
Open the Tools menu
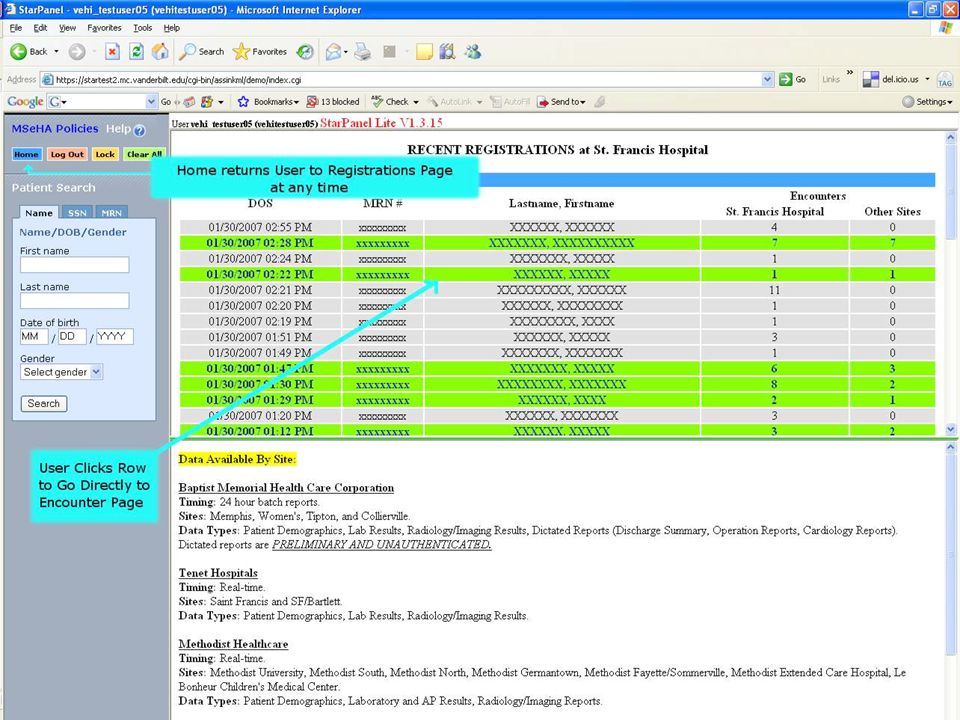click(143, 28)
